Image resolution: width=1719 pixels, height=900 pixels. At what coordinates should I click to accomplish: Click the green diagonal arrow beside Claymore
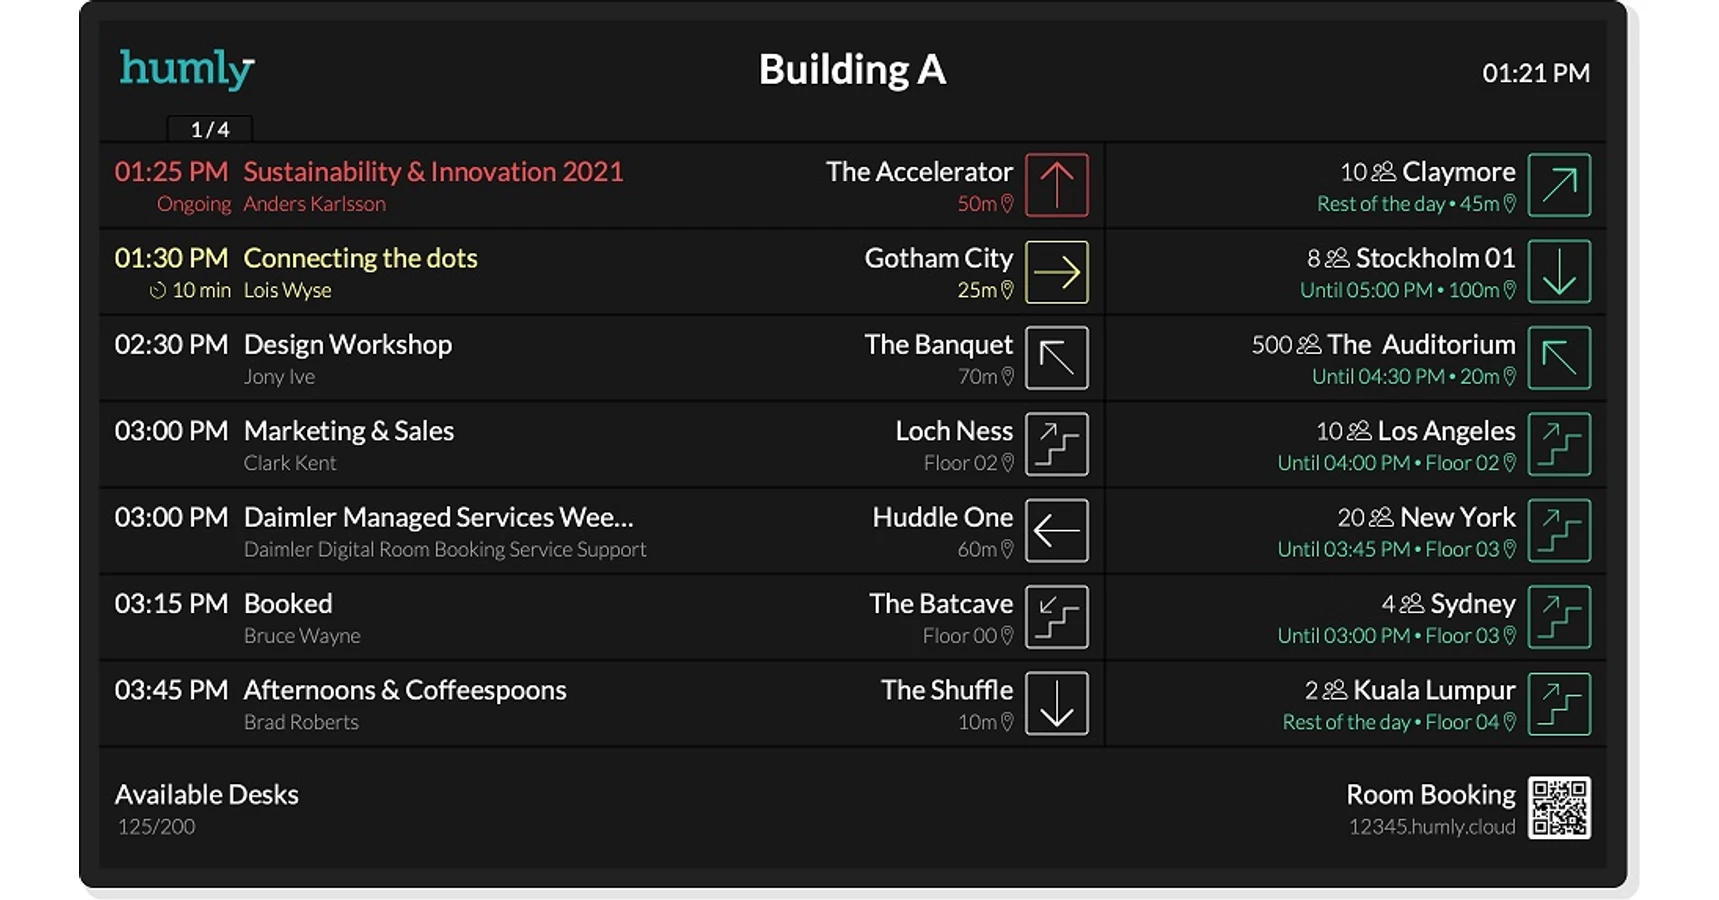tap(1559, 185)
